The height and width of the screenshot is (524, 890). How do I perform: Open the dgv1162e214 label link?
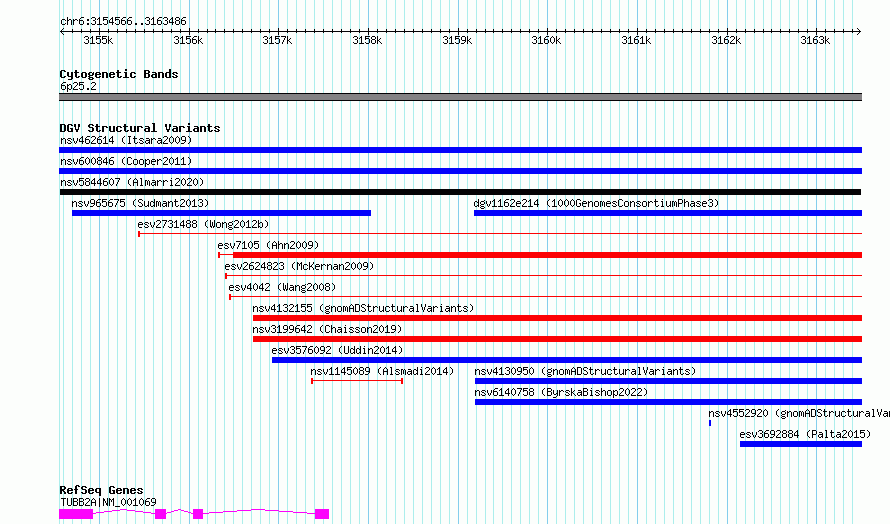(x=596, y=203)
